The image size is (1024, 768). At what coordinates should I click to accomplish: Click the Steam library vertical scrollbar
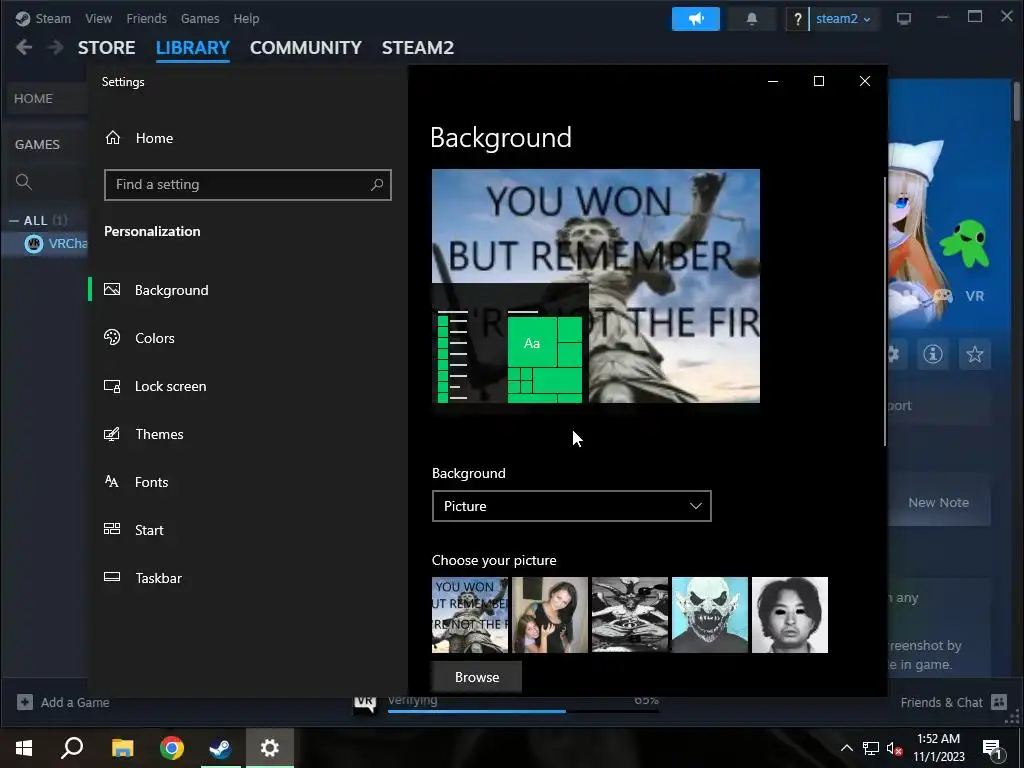coord(1017,101)
